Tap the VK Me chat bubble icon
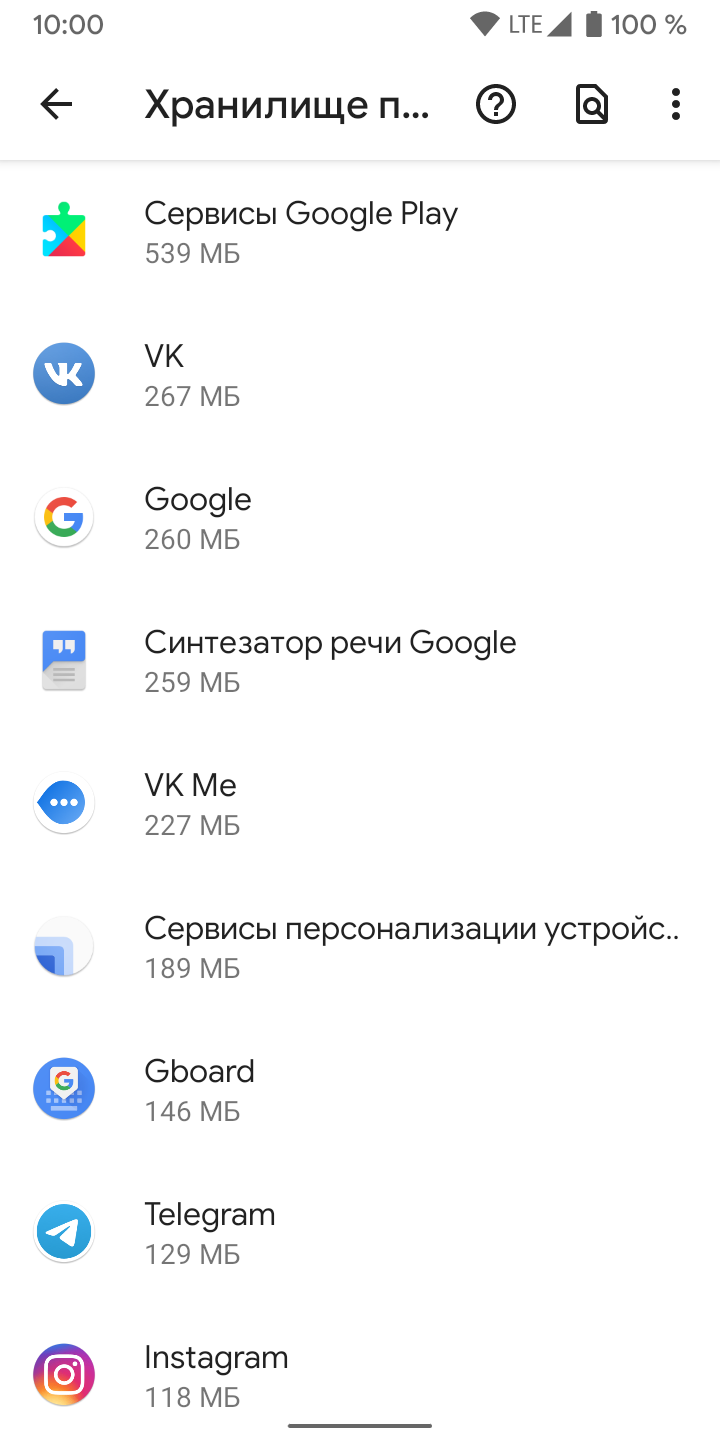The image size is (720, 1440). click(64, 803)
